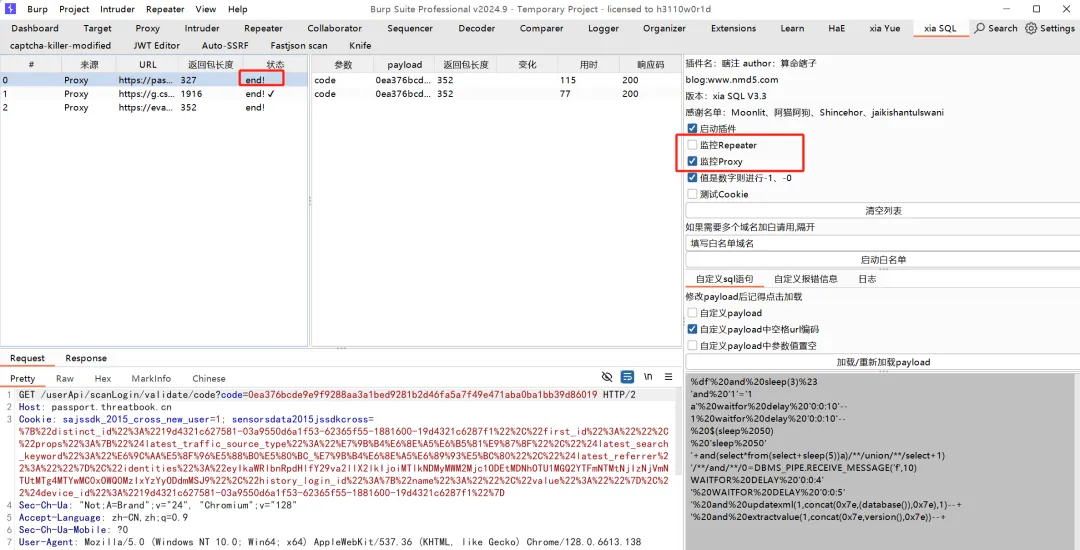Check 自定义payload中参数值置空 checkbox
The image size is (1080, 550).
point(692,346)
